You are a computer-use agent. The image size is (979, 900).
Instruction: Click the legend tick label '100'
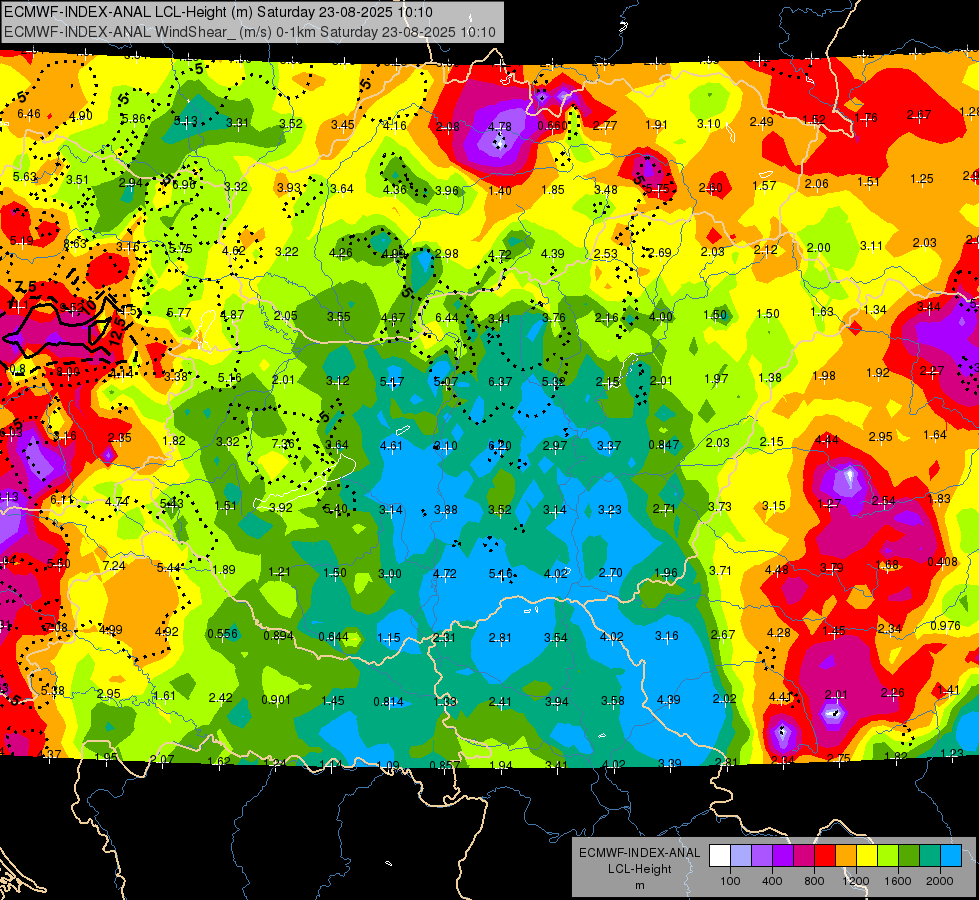[730, 881]
